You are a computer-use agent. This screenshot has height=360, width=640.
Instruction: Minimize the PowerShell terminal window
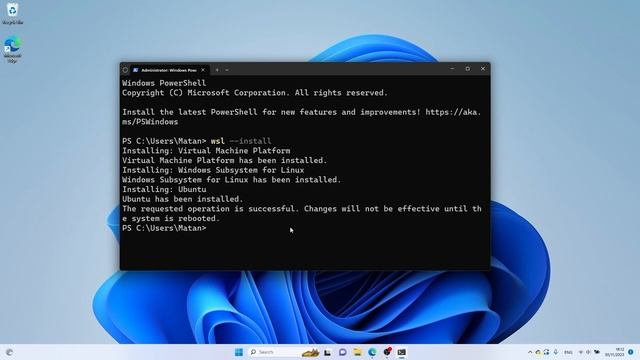pos(452,69)
